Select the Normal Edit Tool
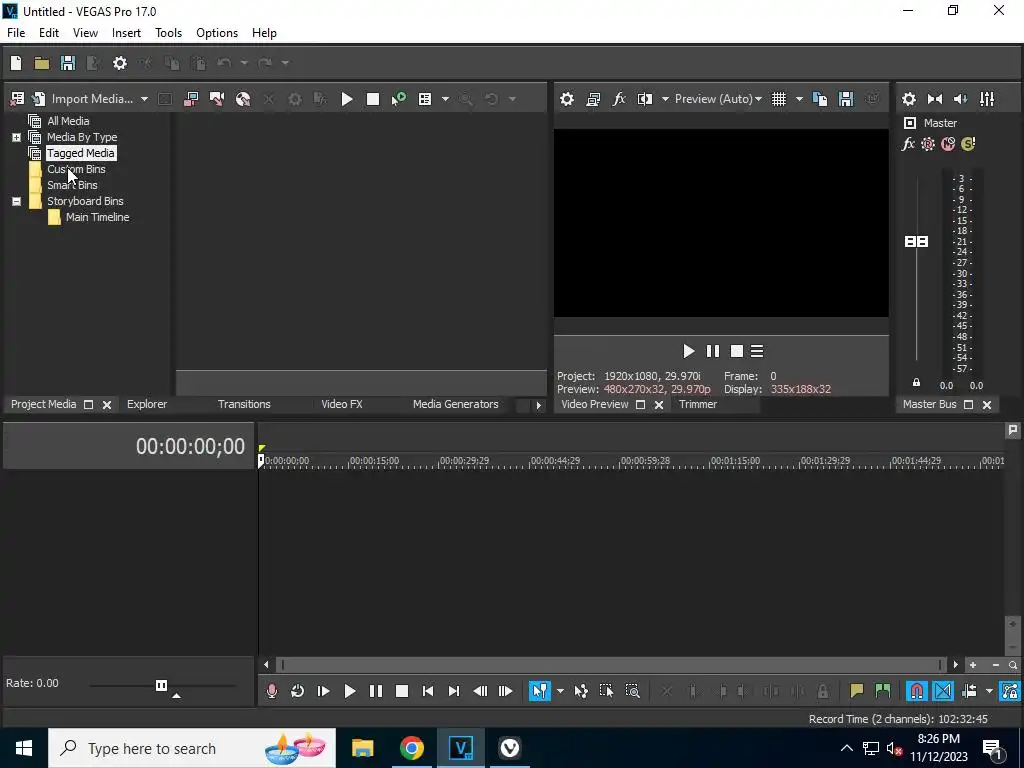Image resolution: width=1024 pixels, height=768 pixels. pyautogui.click(x=540, y=691)
